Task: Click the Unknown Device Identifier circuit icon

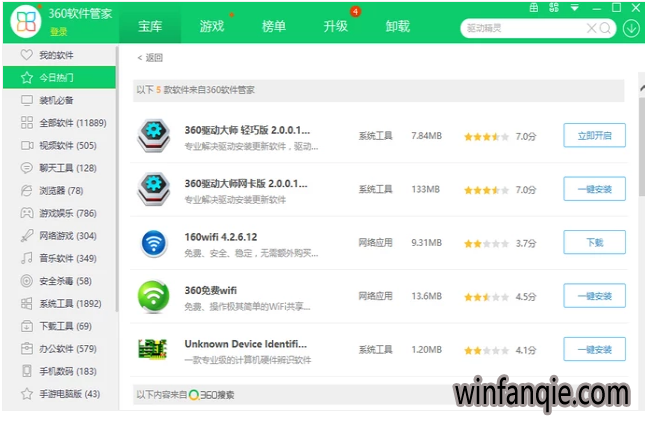Action: (153, 350)
